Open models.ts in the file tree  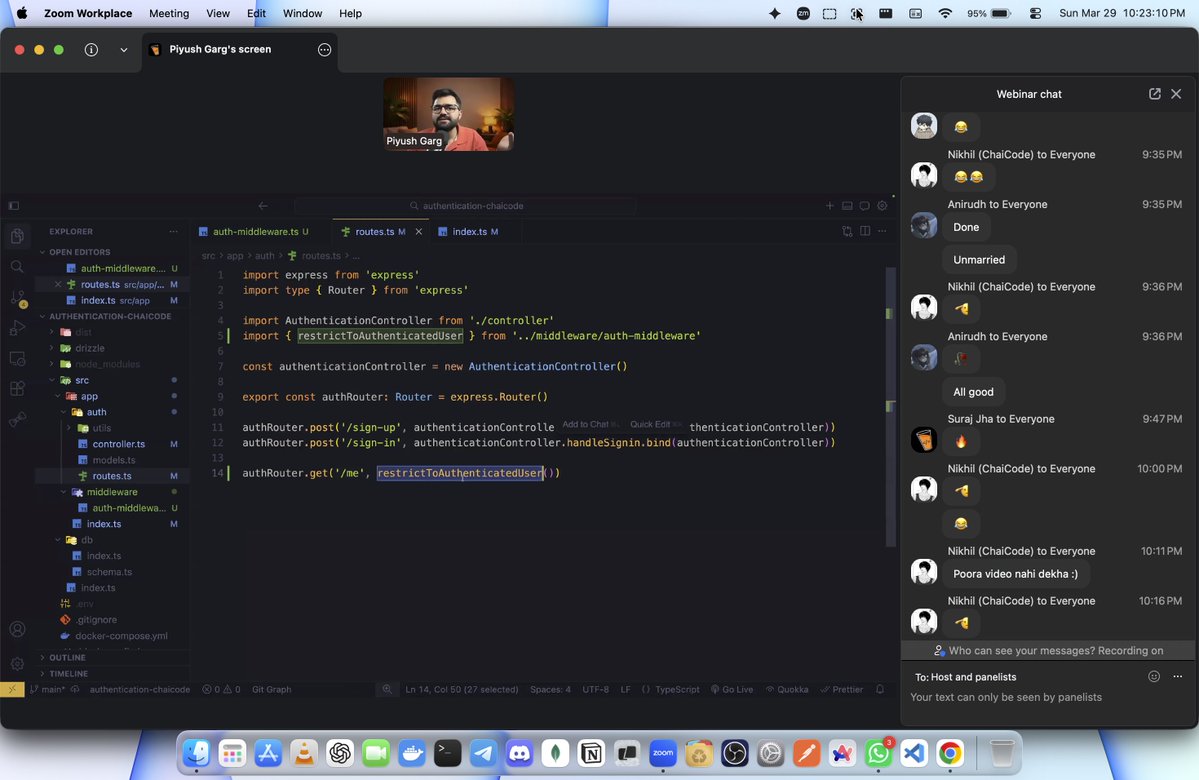pos(114,460)
